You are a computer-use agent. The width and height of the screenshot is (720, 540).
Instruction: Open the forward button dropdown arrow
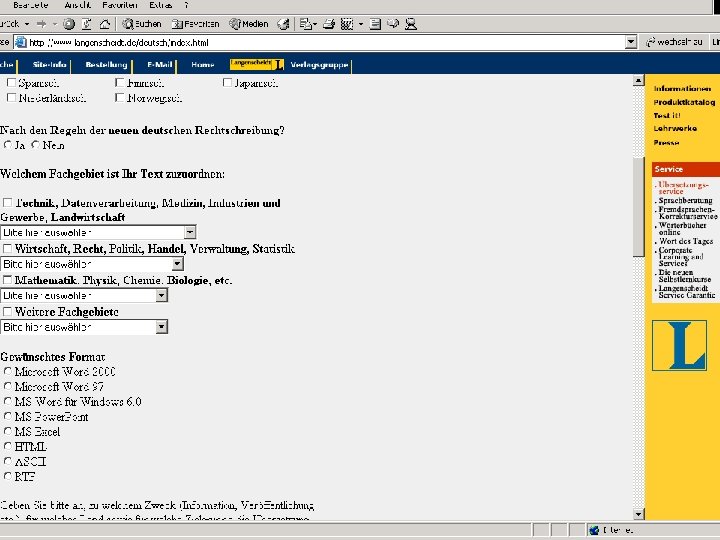click(55, 24)
